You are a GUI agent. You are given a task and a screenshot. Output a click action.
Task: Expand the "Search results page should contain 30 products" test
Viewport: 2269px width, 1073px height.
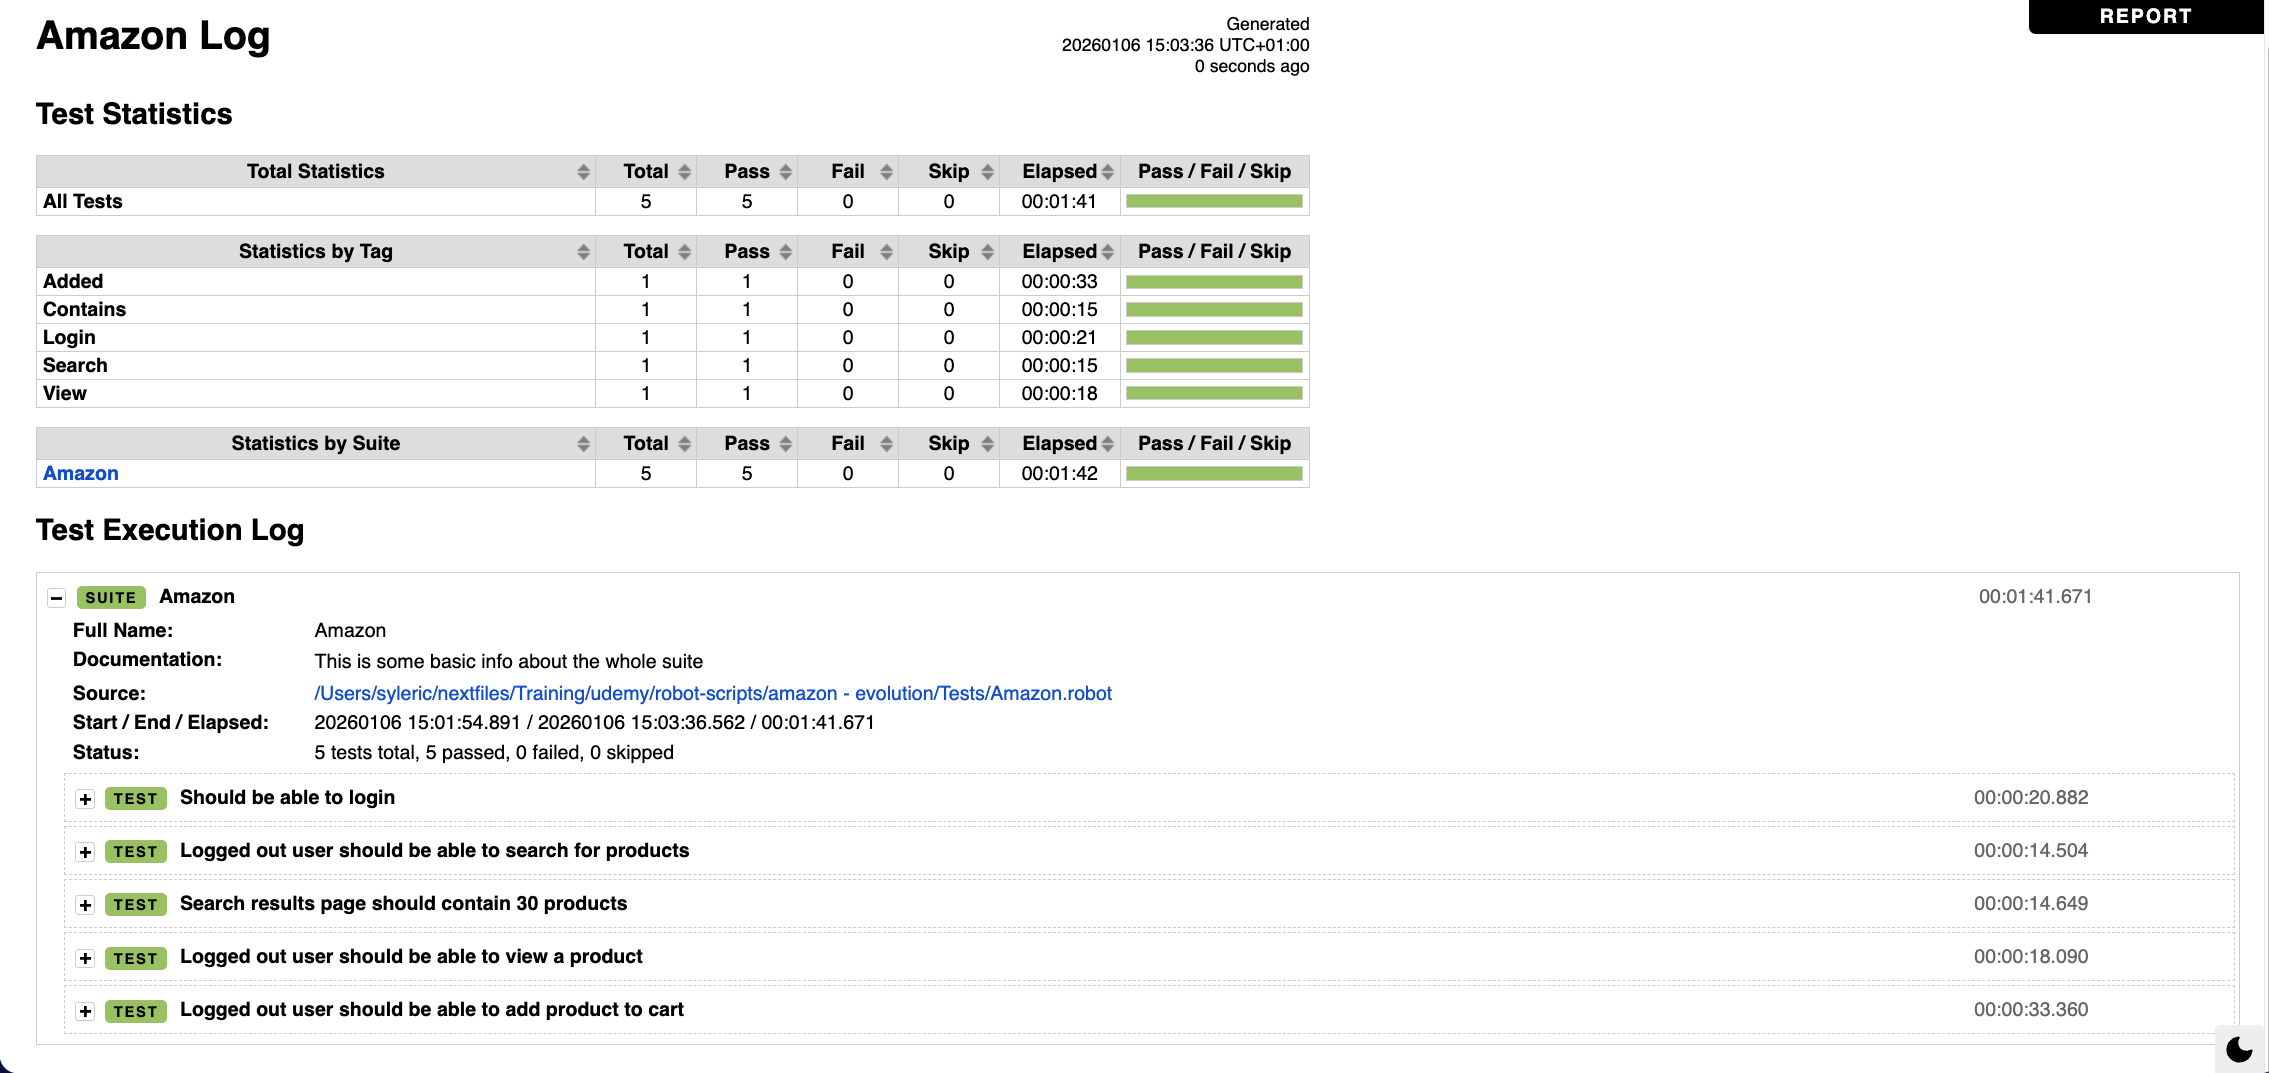click(x=85, y=904)
